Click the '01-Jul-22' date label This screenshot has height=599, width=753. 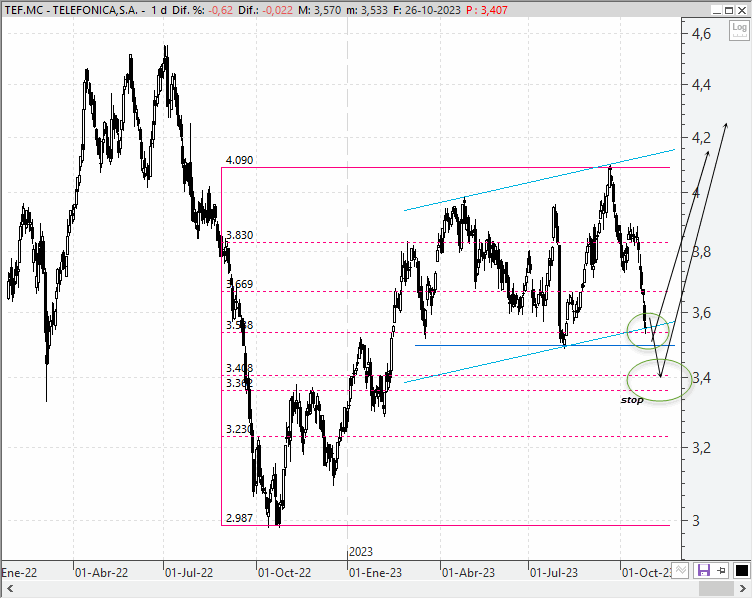pos(189,573)
